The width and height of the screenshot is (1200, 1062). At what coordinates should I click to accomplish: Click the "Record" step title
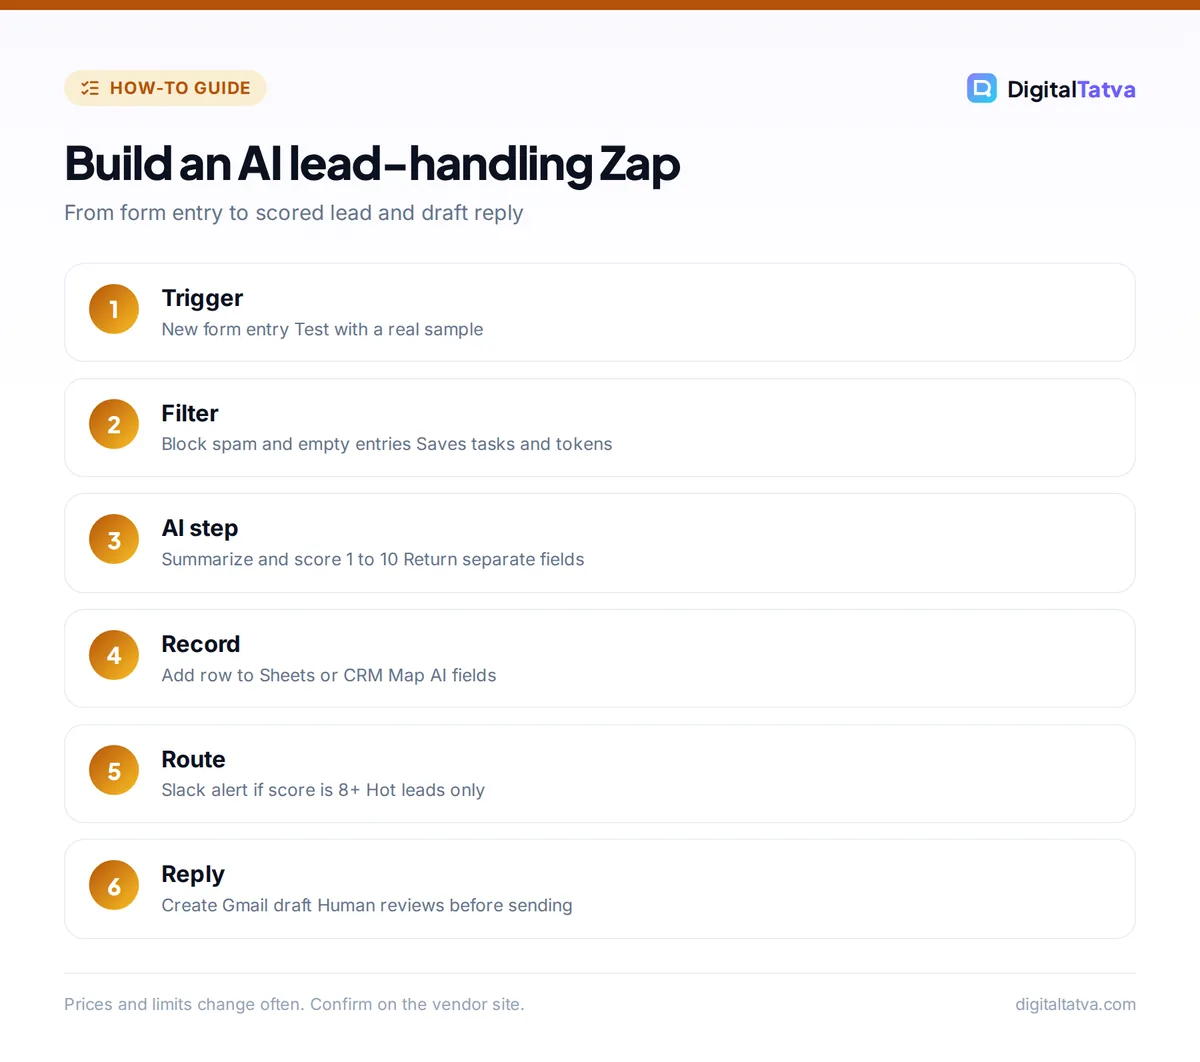click(x=201, y=644)
